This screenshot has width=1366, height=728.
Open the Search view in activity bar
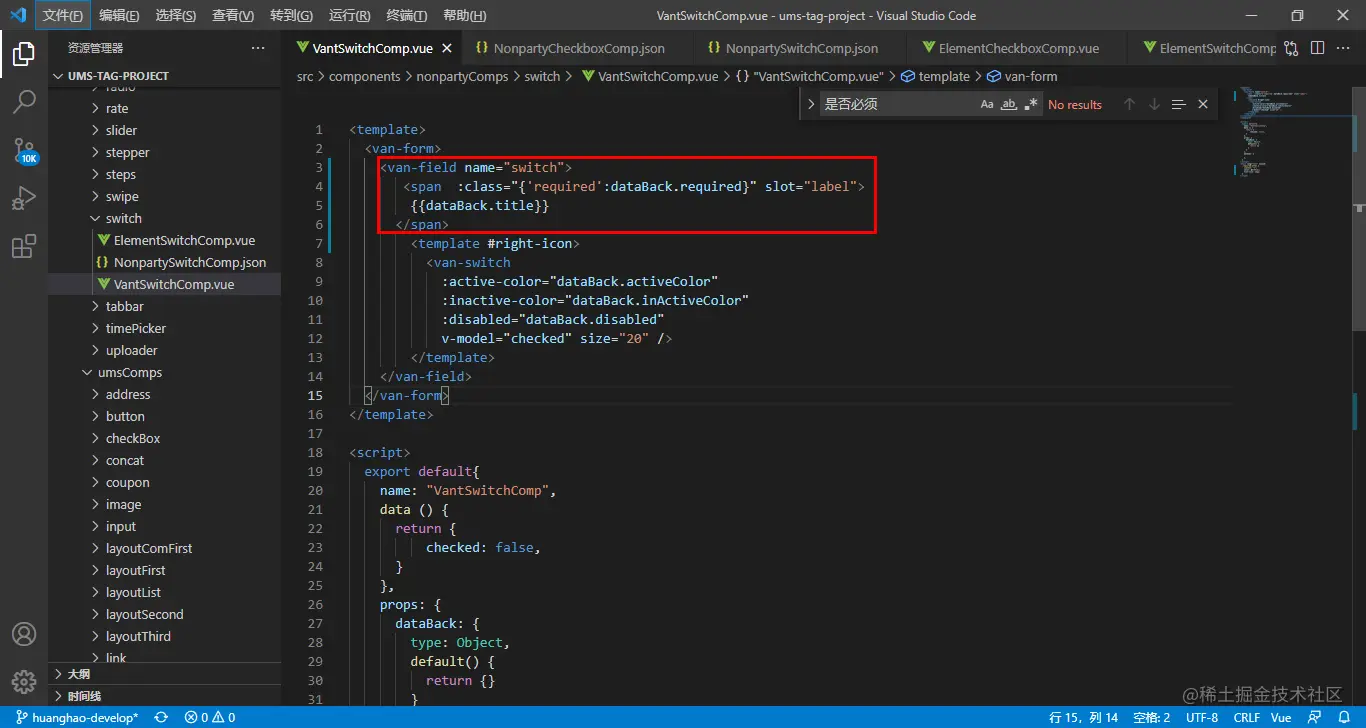(x=24, y=101)
